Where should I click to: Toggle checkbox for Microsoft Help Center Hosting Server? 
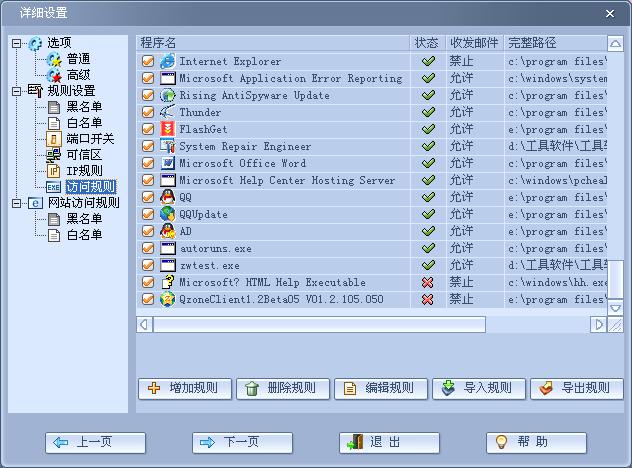tap(148, 180)
